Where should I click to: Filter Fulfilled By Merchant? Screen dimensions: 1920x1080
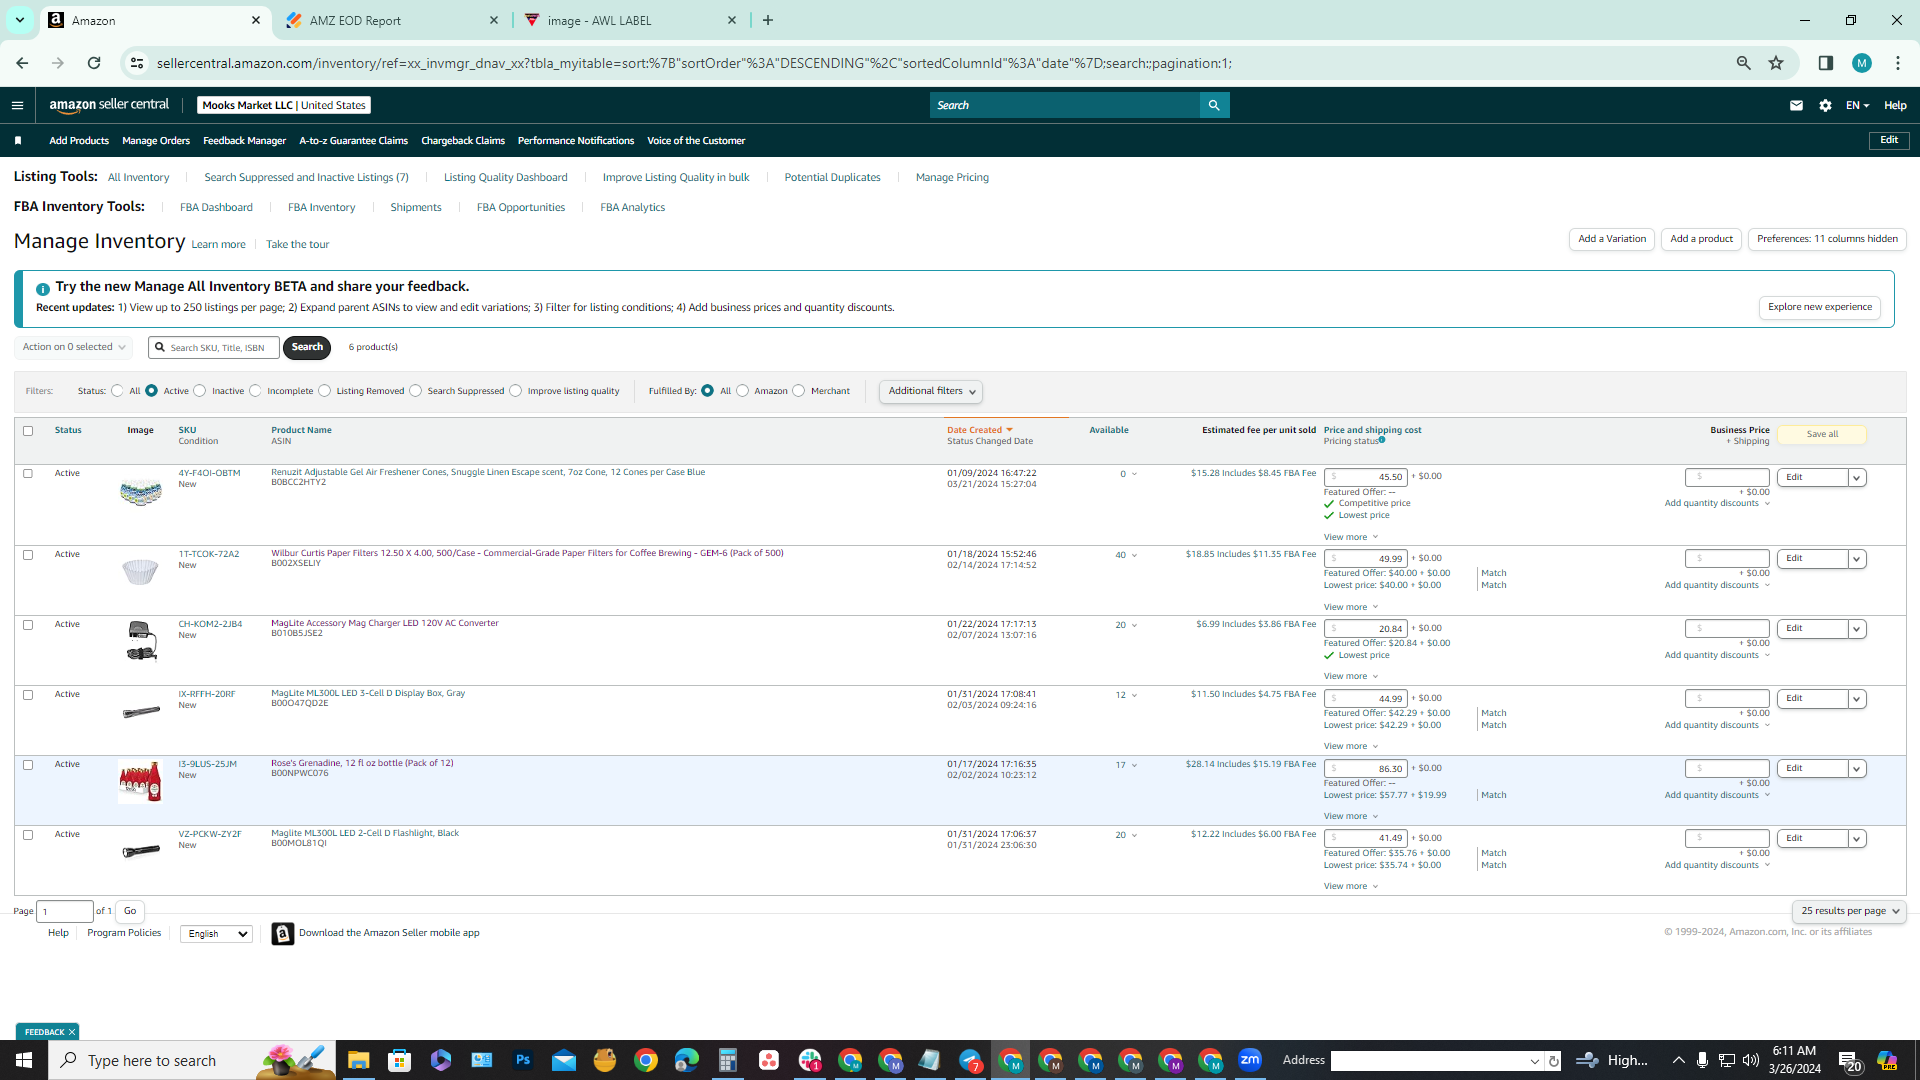coord(798,391)
